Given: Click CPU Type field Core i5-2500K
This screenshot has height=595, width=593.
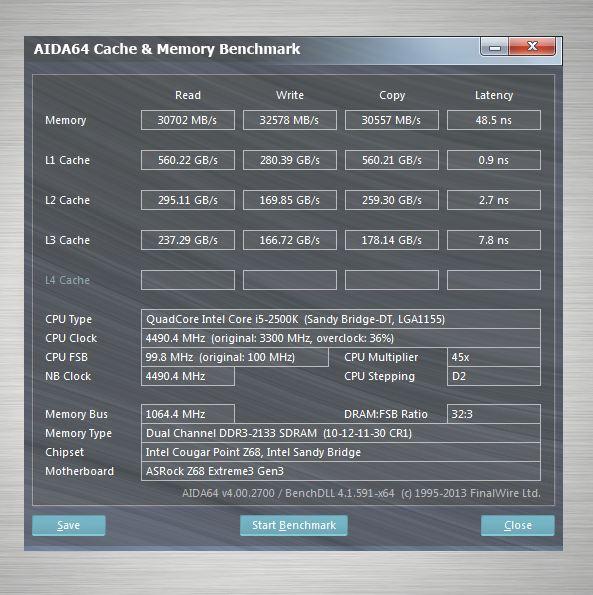Looking at the screenshot, I should [x=341, y=319].
